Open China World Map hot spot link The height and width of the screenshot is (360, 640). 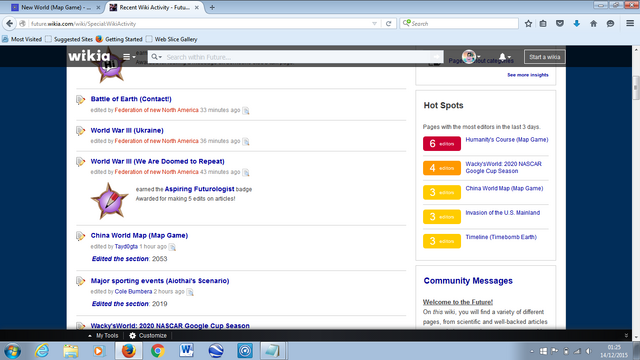click(x=504, y=188)
